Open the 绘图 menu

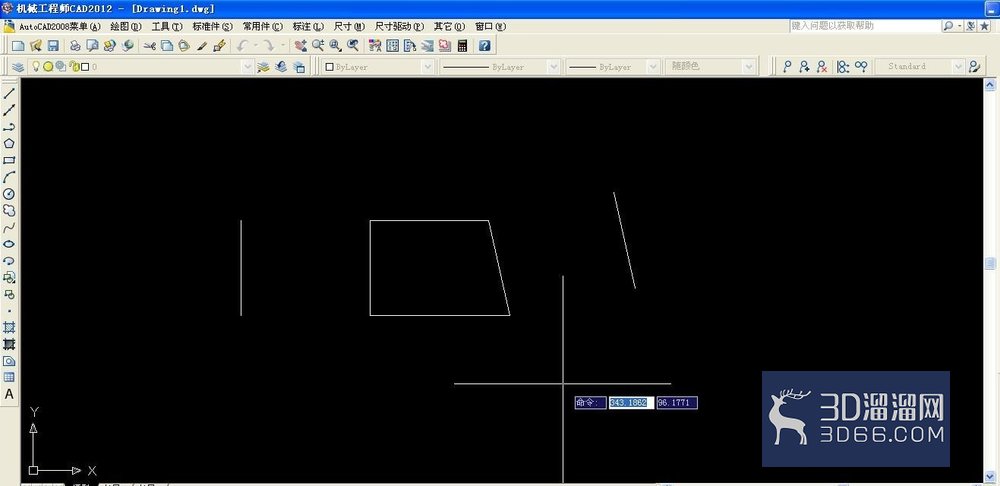(126, 26)
